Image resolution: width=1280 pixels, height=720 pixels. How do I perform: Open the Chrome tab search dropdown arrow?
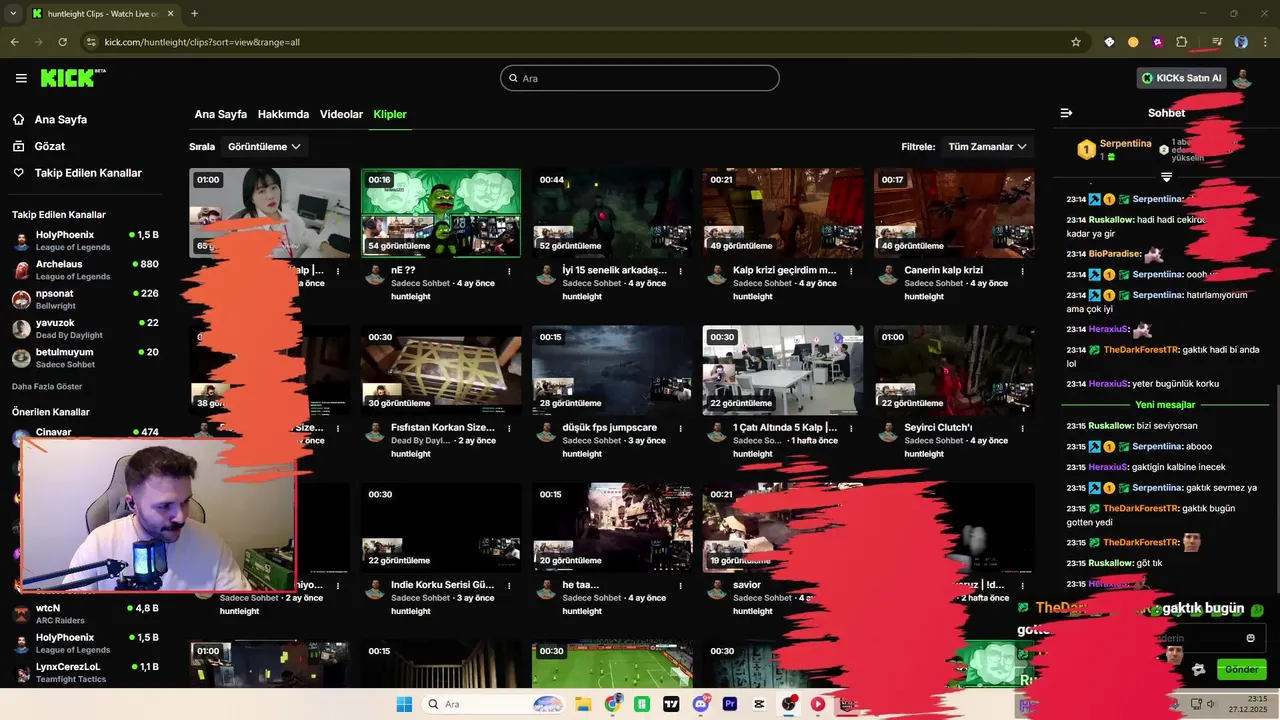13,13
